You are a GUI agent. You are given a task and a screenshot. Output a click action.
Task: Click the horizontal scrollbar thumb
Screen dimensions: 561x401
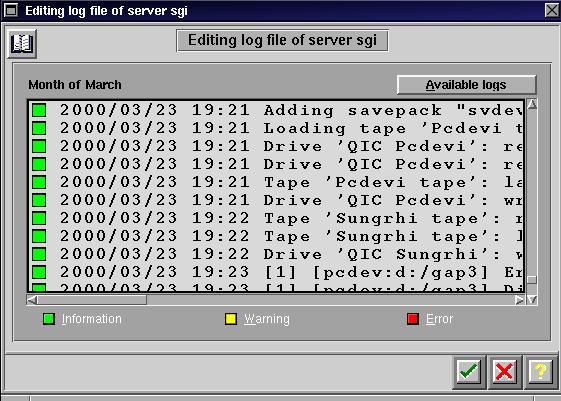pyautogui.click(x=92, y=300)
